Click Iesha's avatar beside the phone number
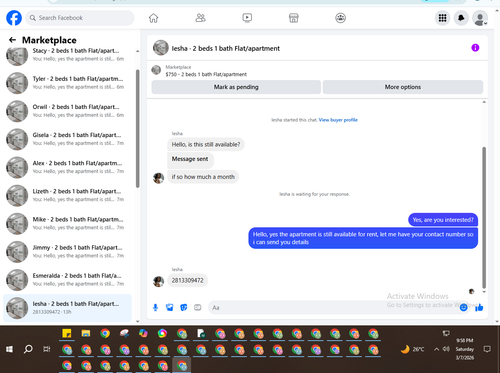This screenshot has width=500, height=373. pyautogui.click(x=158, y=281)
